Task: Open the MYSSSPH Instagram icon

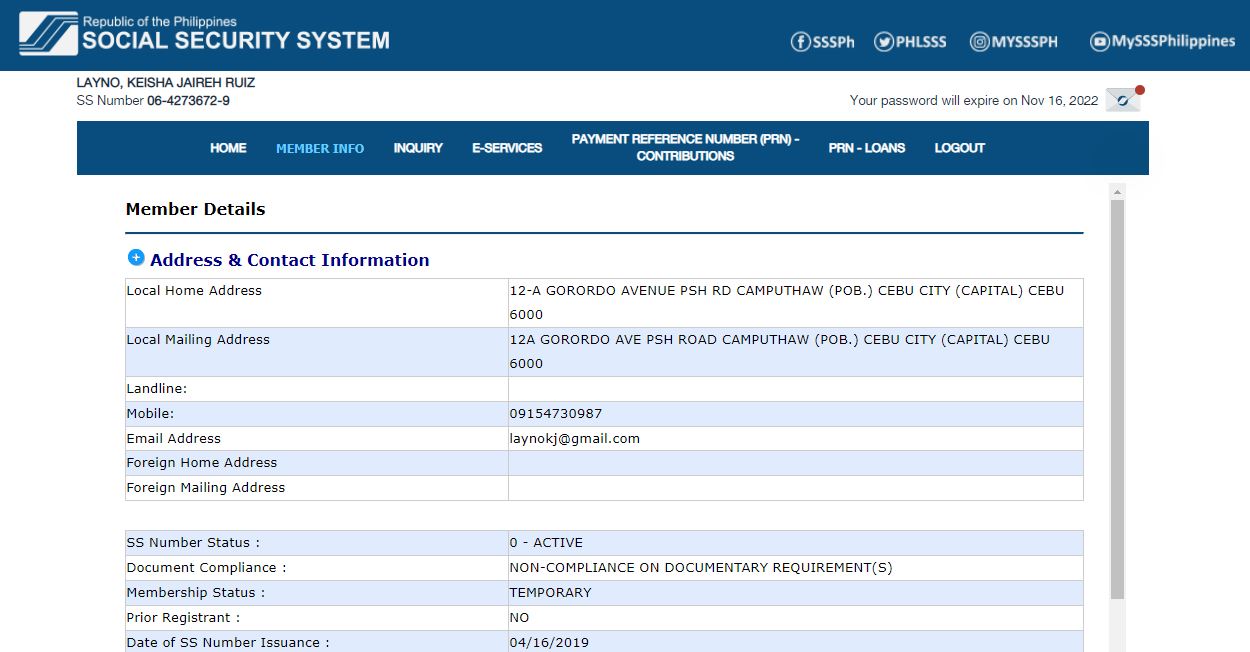Action: tap(979, 41)
